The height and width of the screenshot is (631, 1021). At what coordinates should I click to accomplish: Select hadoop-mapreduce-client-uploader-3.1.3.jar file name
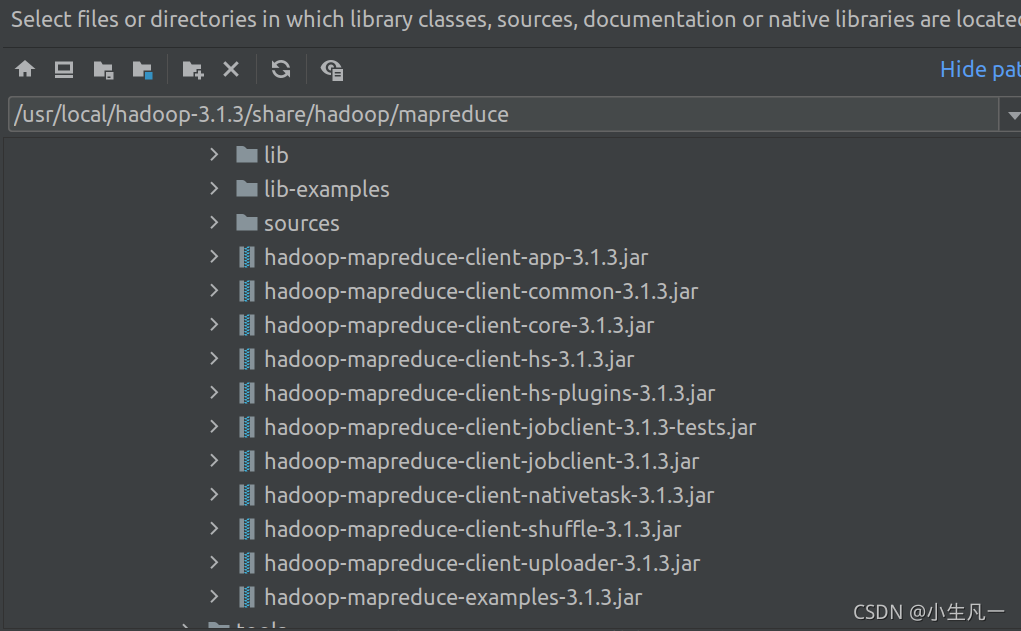[482, 563]
